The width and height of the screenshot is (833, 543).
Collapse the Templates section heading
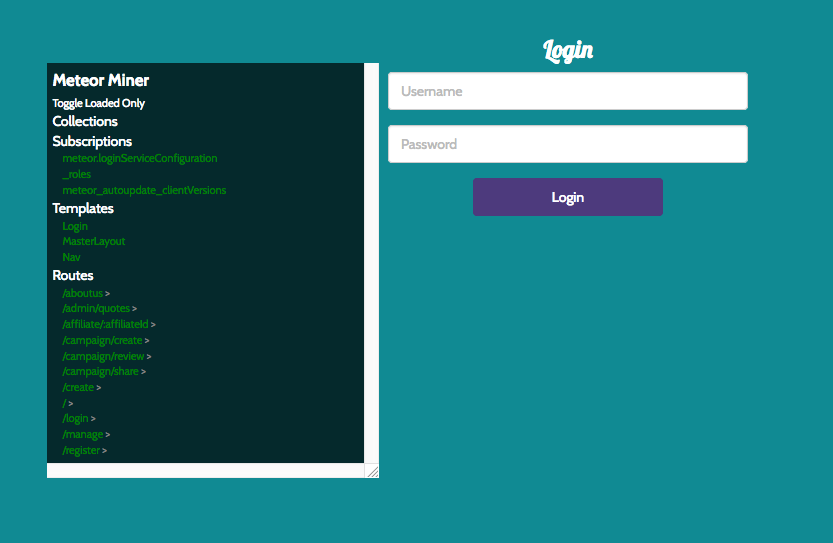pos(83,208)
